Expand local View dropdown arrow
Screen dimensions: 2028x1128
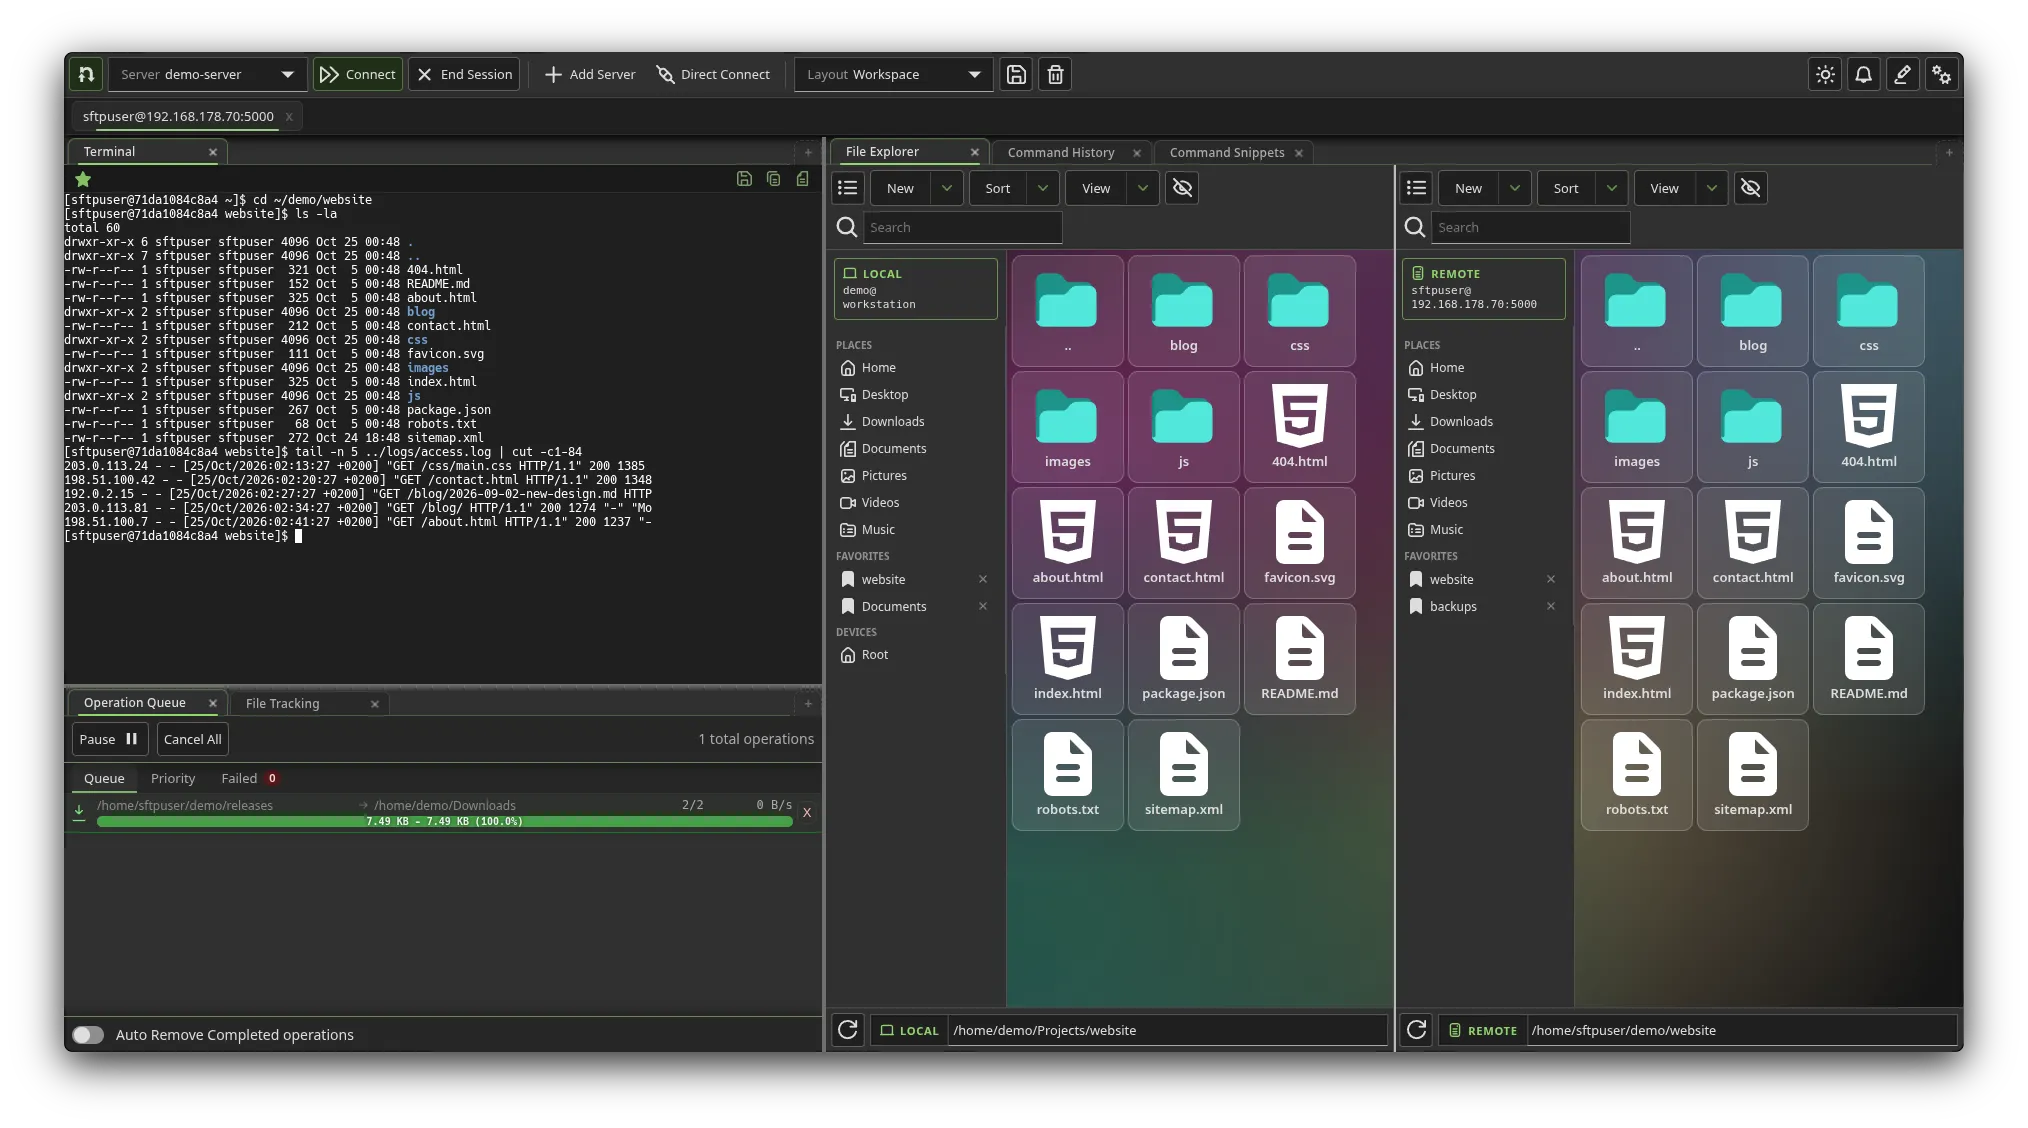pyautogui.click(x=1142, y=188)
